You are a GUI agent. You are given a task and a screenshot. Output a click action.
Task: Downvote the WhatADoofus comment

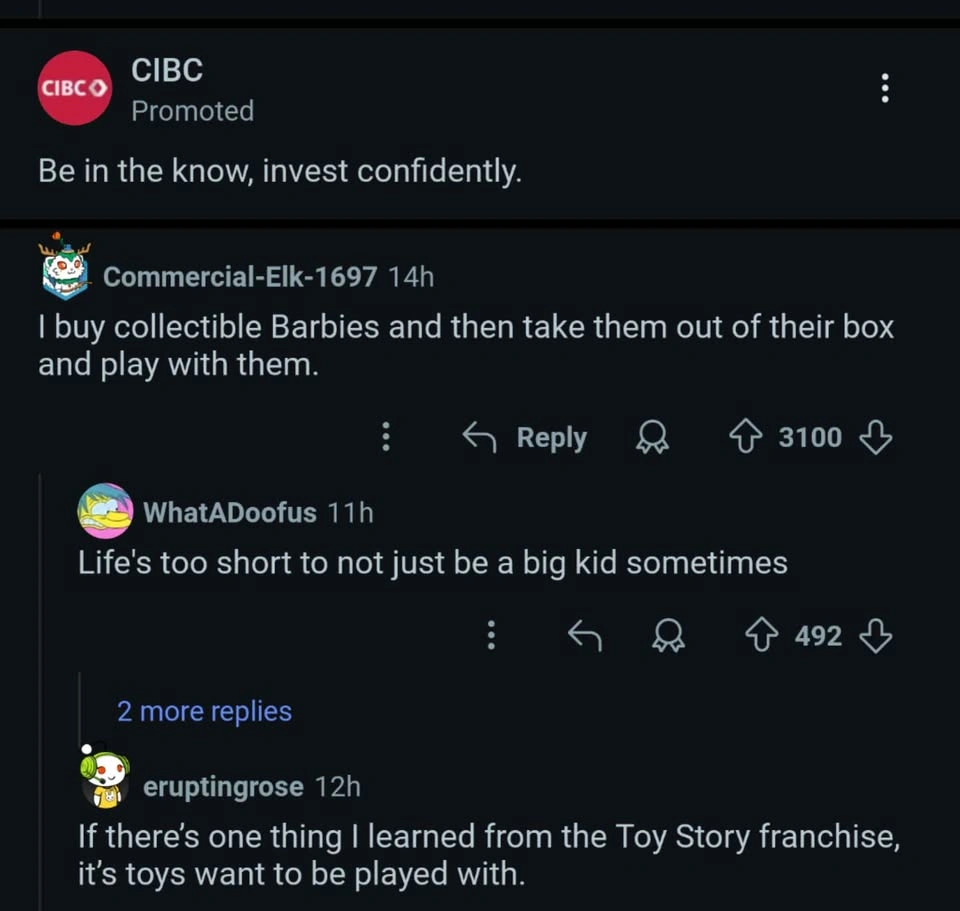coord(875,635)
